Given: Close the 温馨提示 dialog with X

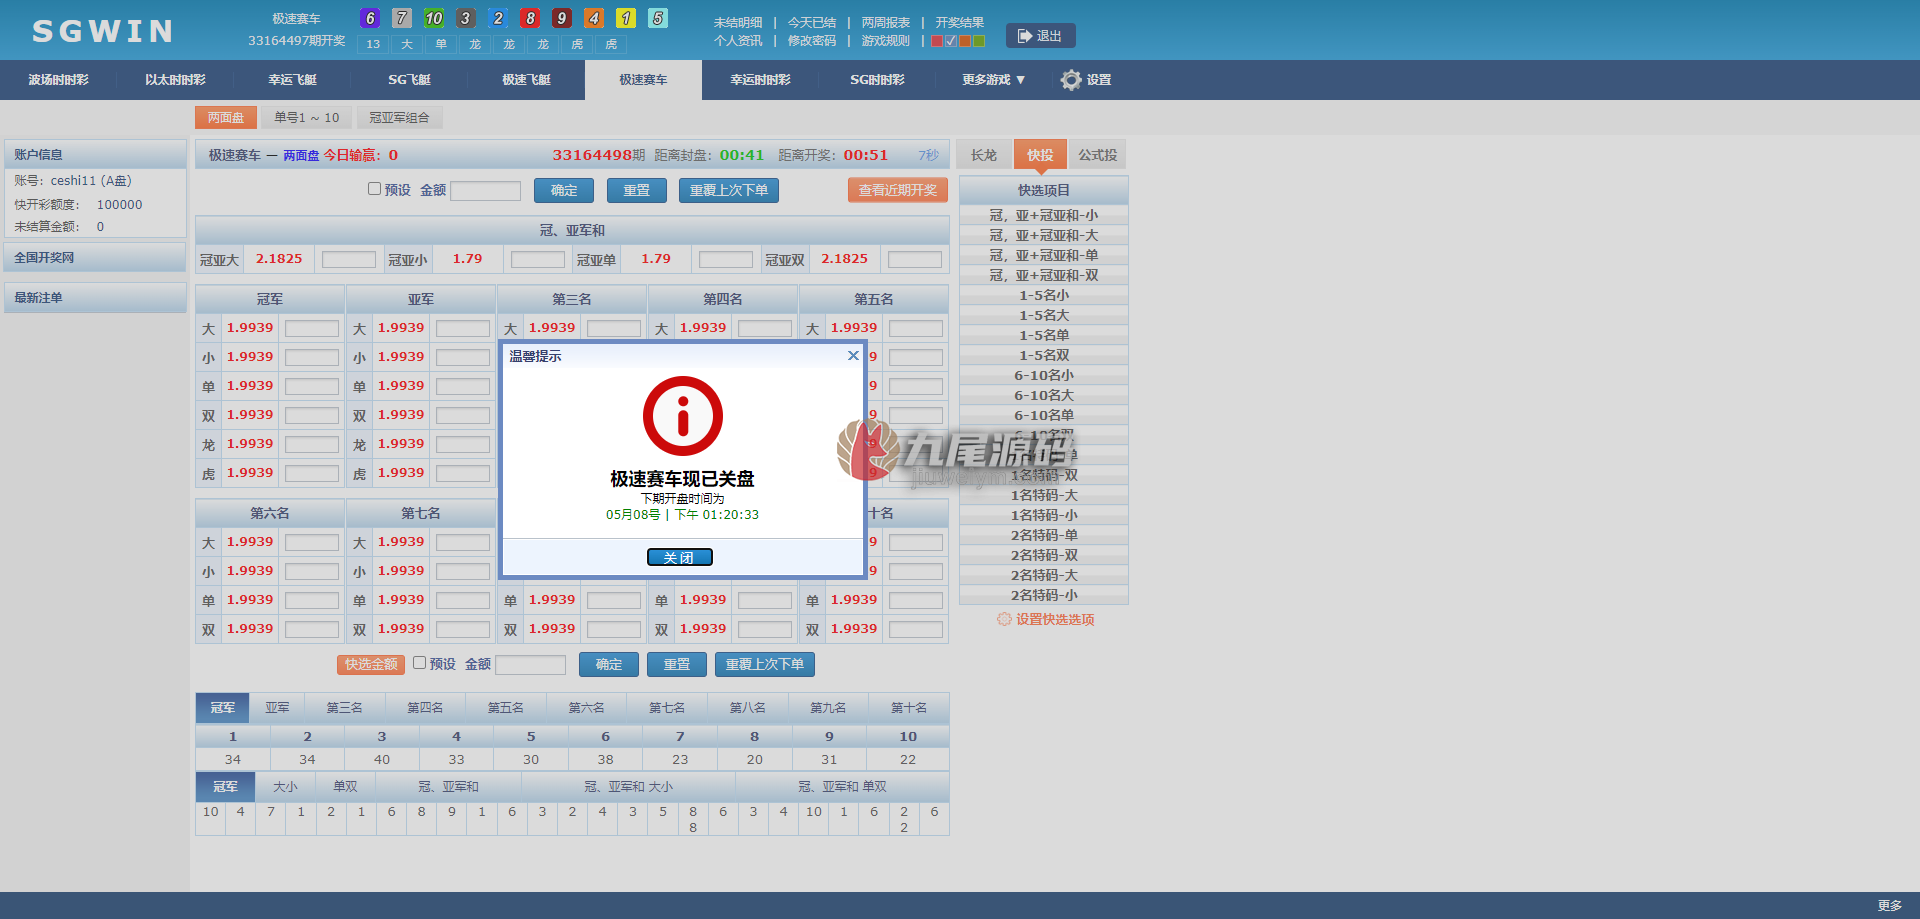Looking at the screenshot, I should tap(853, 355).
